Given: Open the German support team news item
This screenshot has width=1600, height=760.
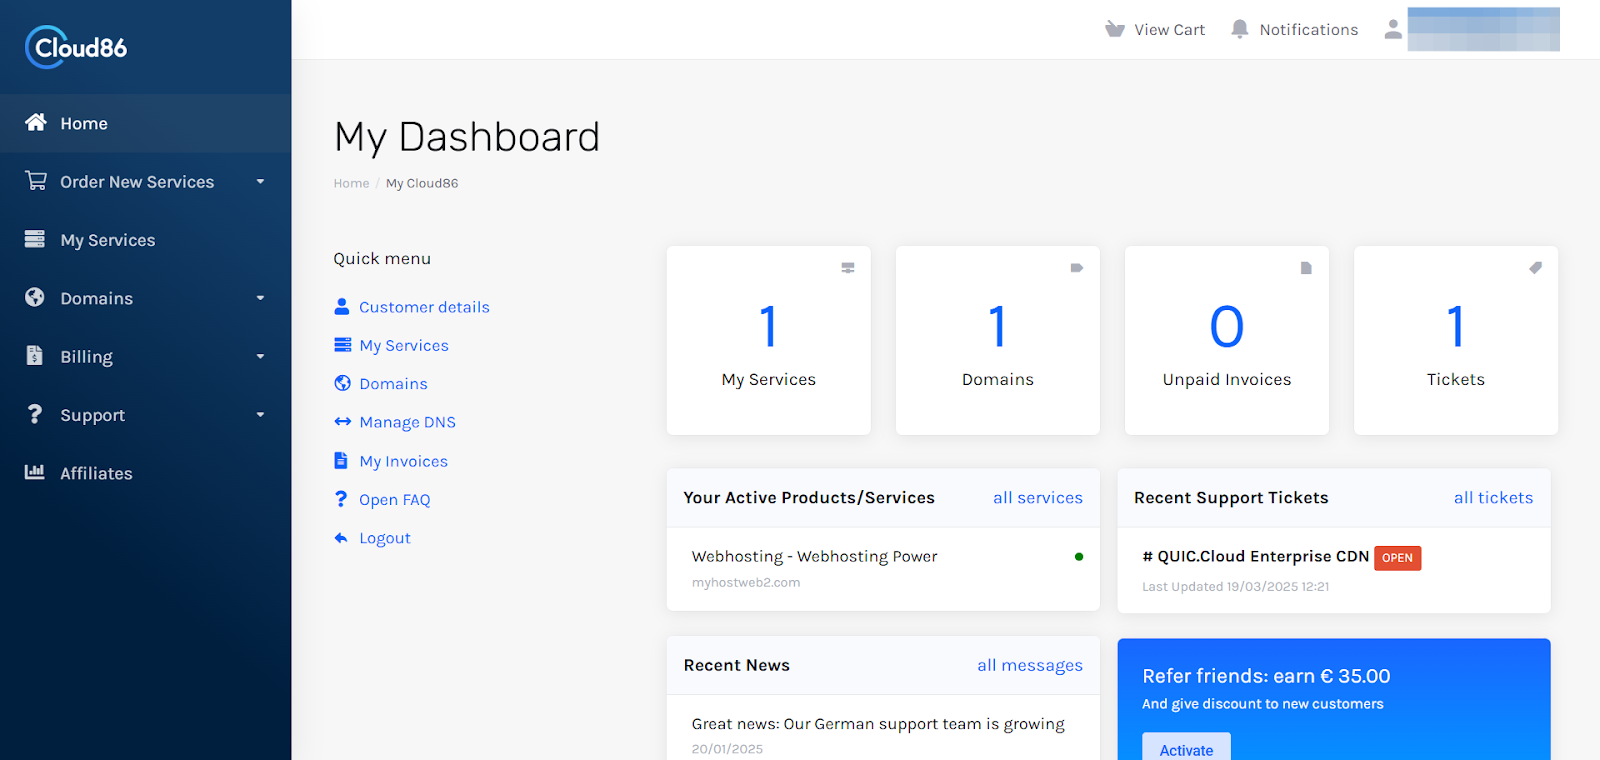Looking at the screenshot, I should point(878,724).
